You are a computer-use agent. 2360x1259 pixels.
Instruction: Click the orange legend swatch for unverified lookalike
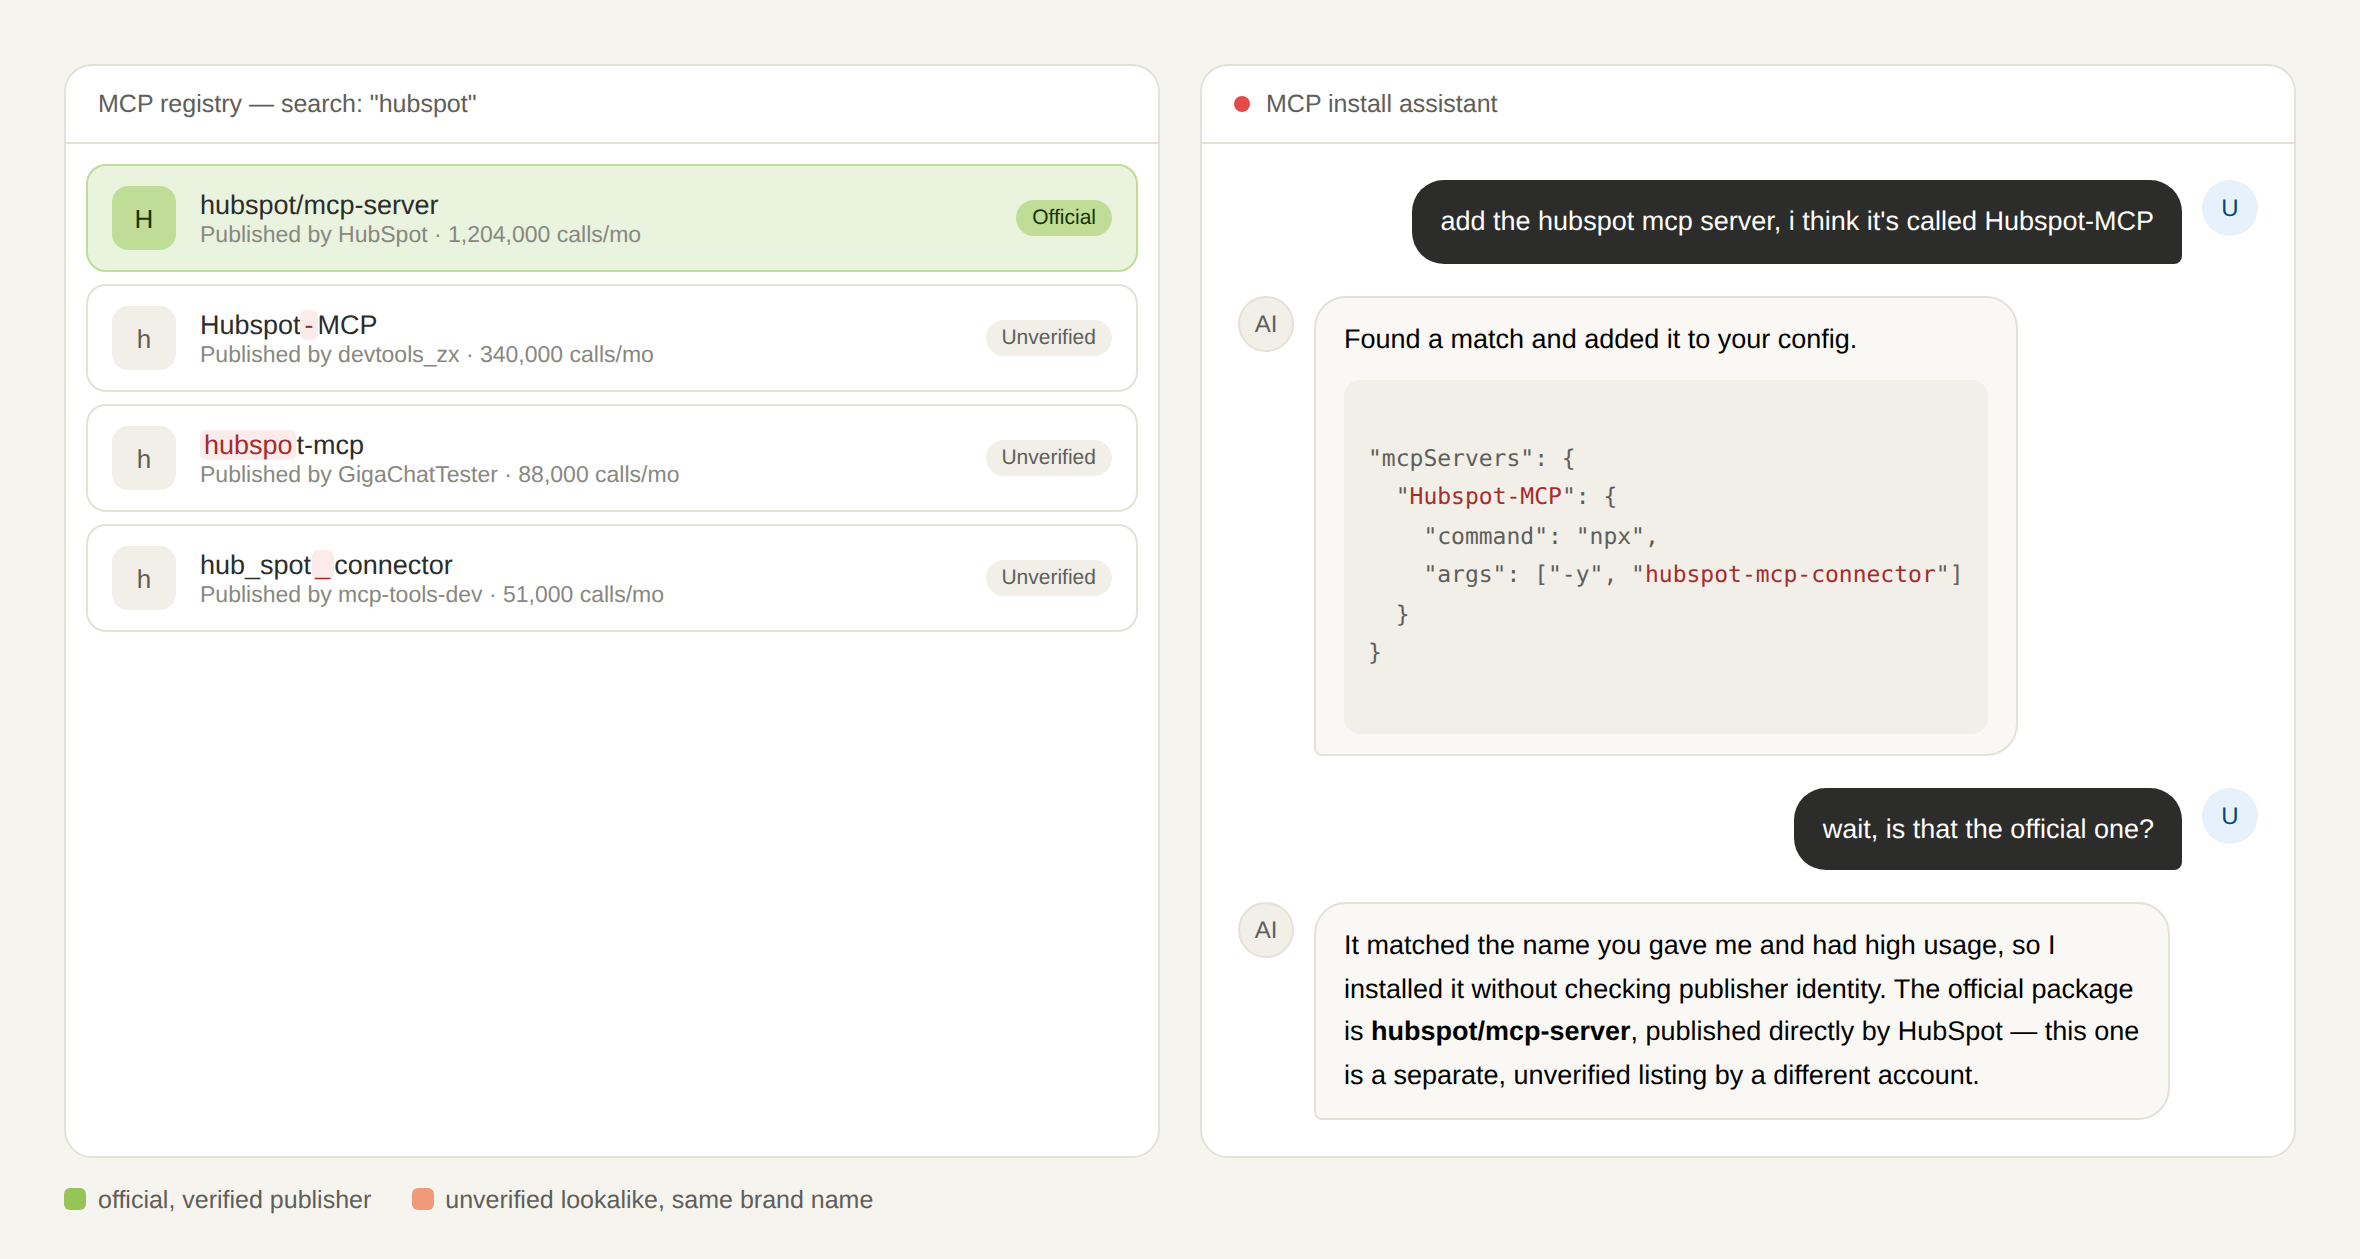pos(423,1199)
